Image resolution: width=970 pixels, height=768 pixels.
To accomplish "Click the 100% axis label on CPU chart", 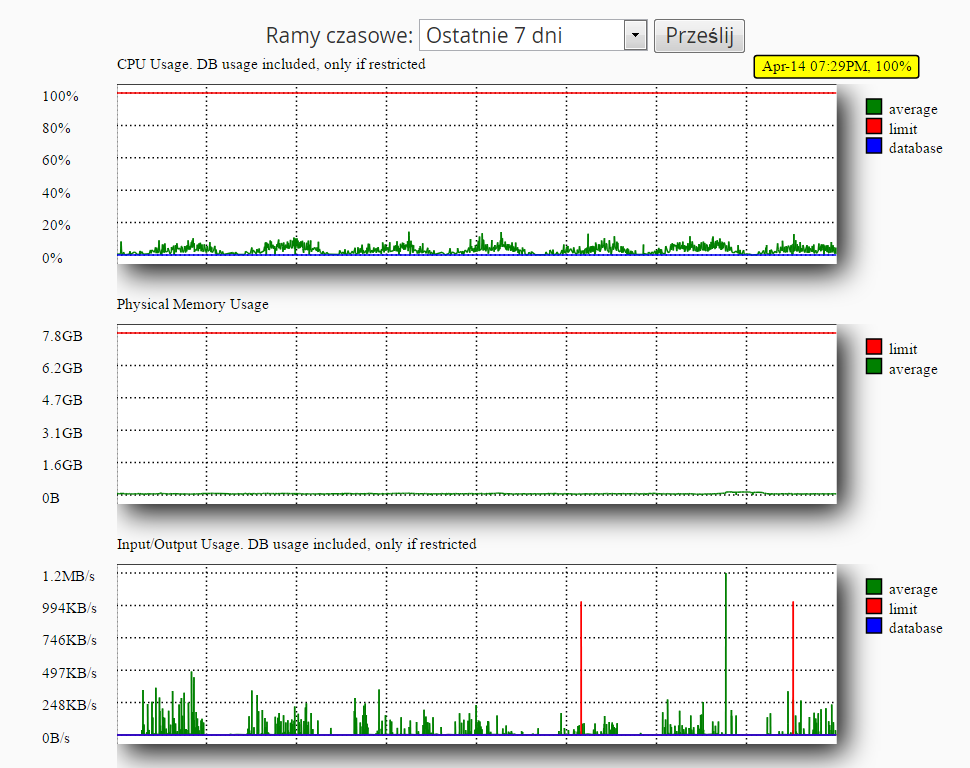I will tap(60, 97).
